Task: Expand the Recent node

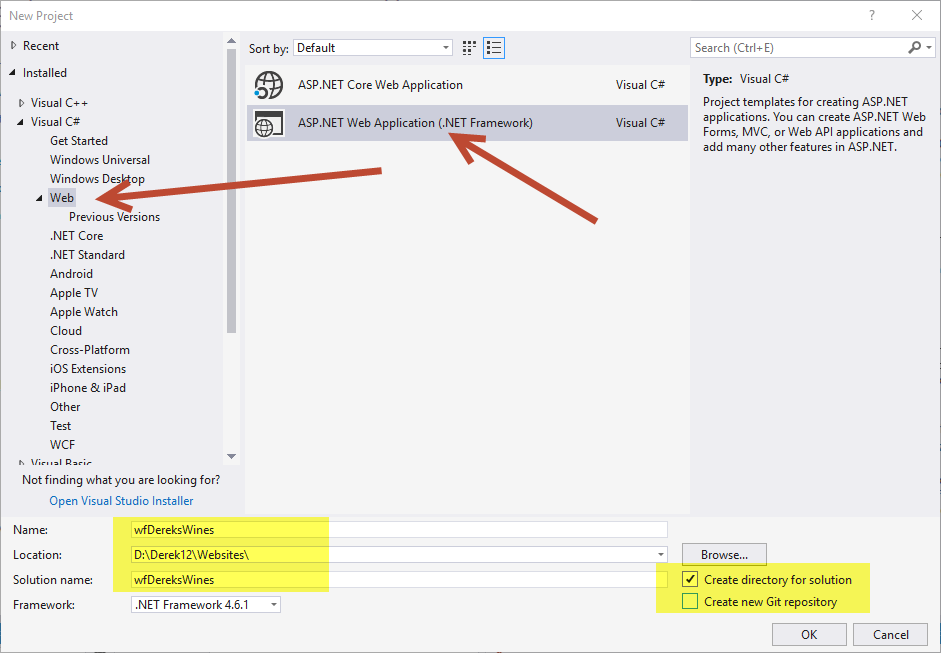Action: click(x=13, y=46)
